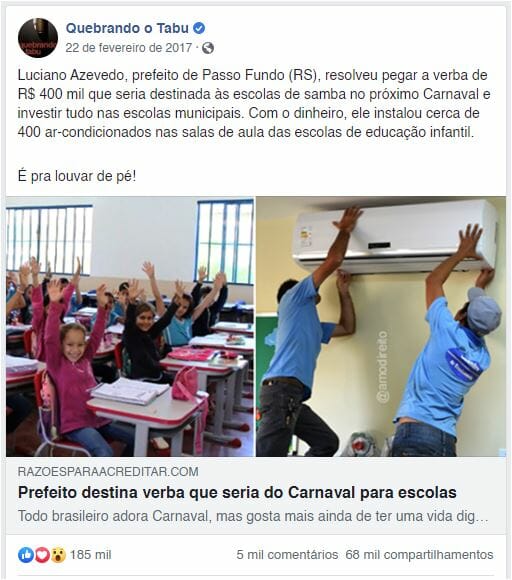
Task: Open the Quebrando o Tabu profile picture
Action: click(38, 38)
